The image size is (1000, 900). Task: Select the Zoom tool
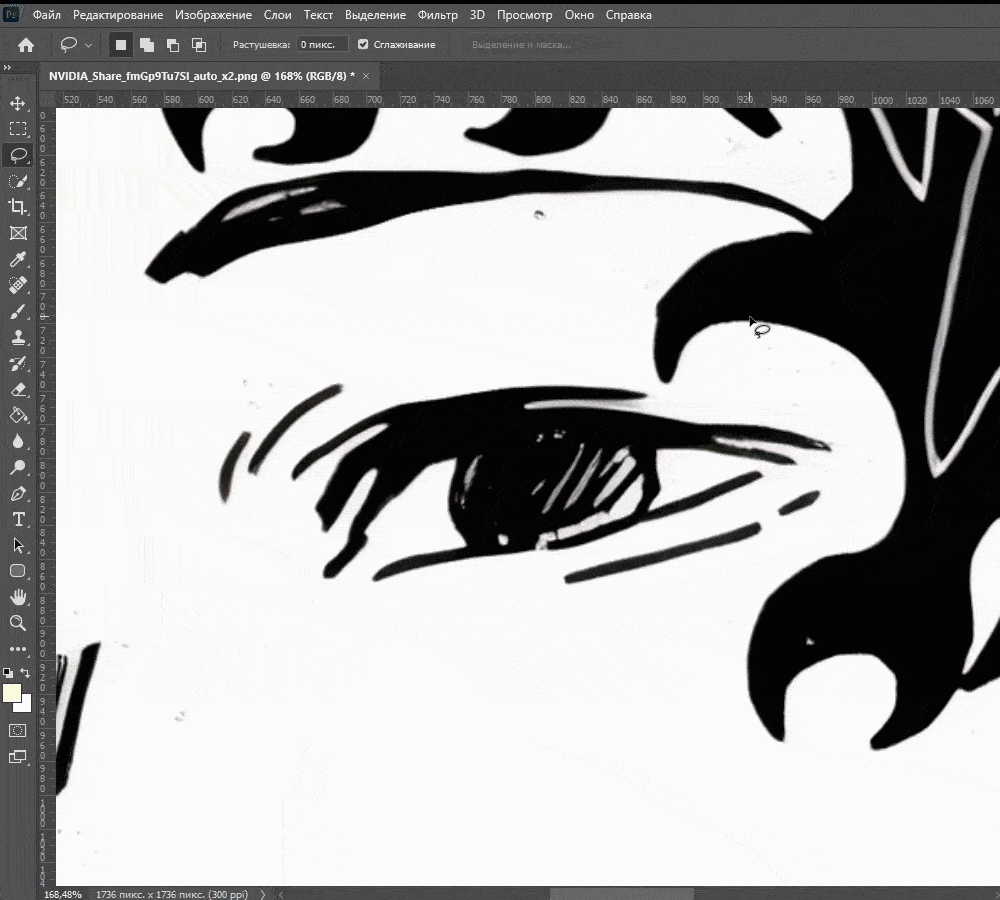(x=18, y=623)
